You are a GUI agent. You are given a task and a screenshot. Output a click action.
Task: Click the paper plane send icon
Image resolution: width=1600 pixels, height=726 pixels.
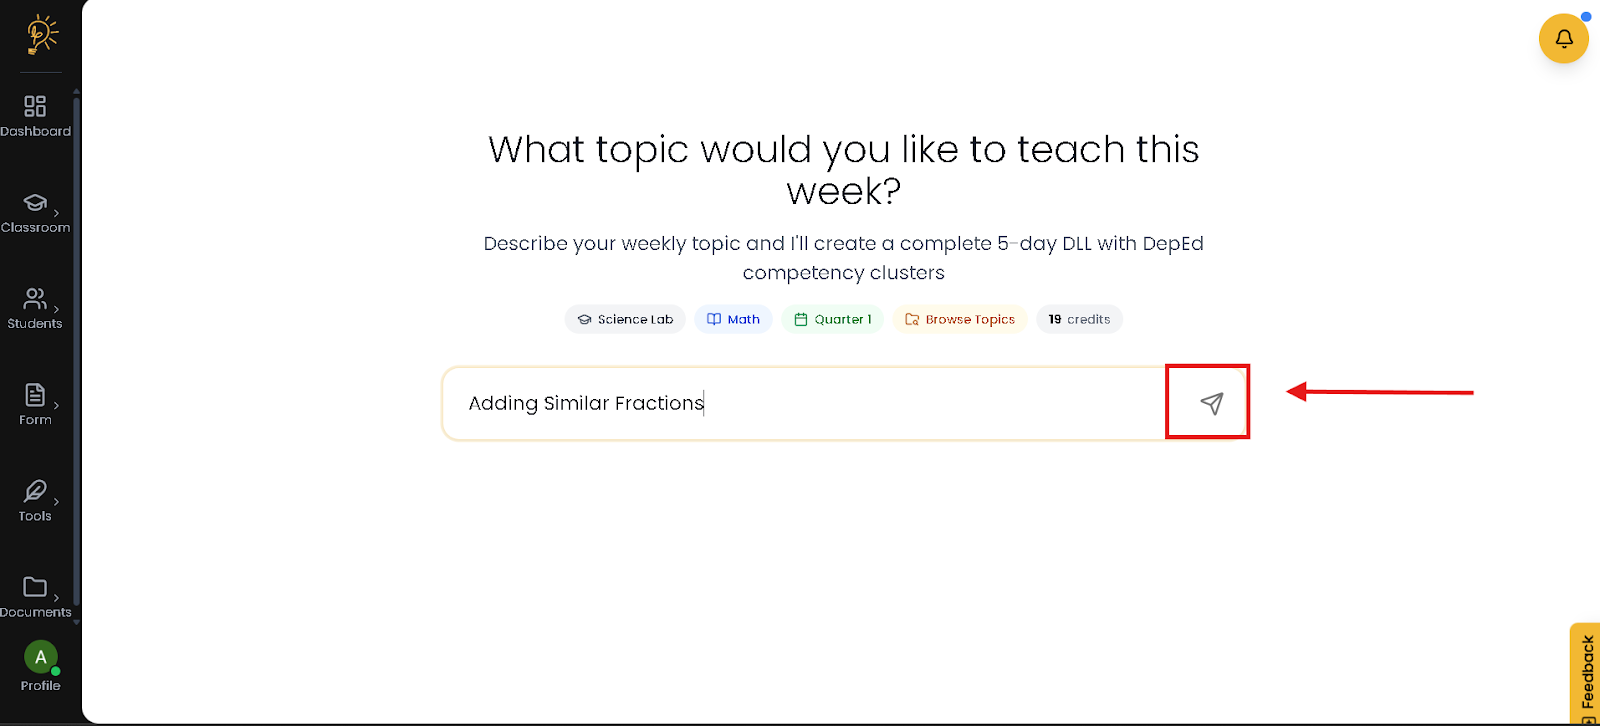[1211, 403]
